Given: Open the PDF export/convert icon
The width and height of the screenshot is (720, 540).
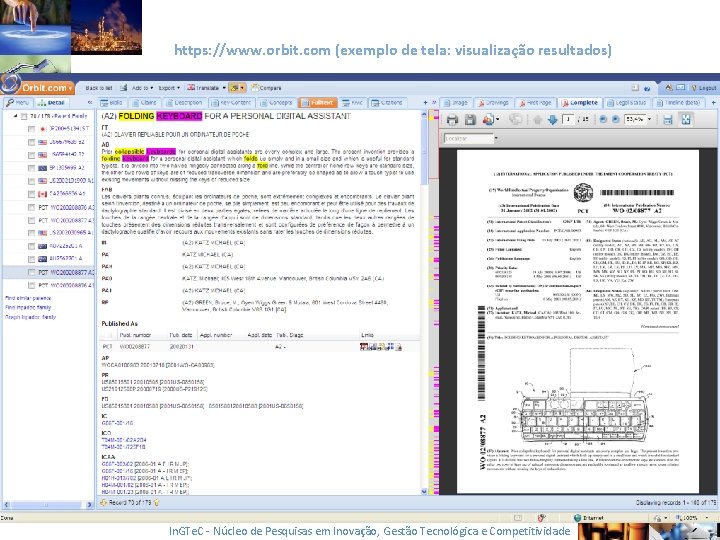Looking at the screenshot, I should (487, 120).
